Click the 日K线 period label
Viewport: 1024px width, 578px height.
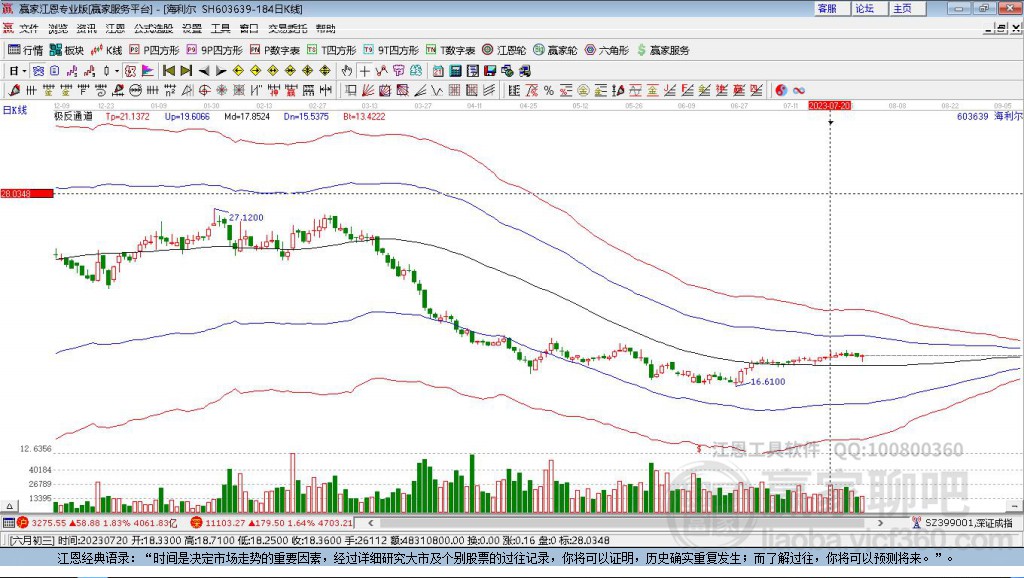click(15, 110)
